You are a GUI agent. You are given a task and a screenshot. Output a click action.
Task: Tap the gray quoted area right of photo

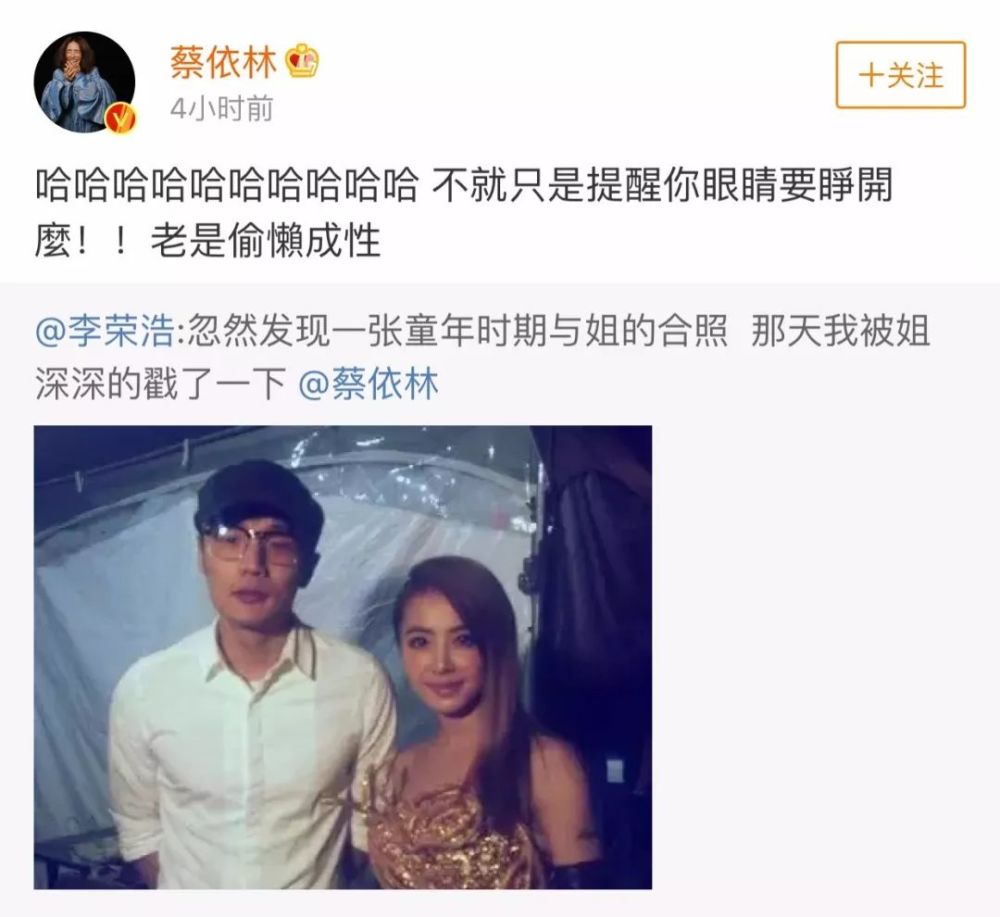[x=823, y=657]
